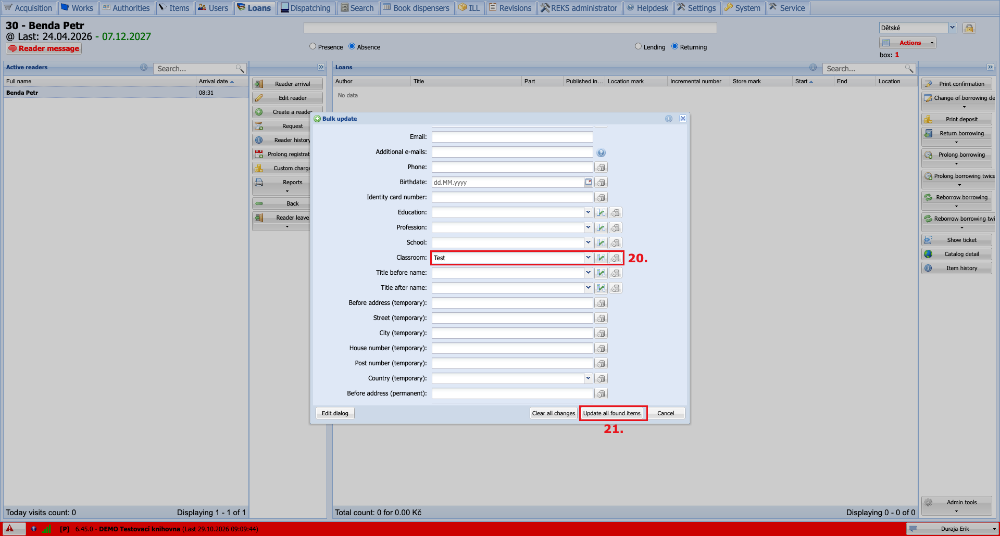Click Update all found items button
Screen dimensions: 1000x536
coord(612,413)
